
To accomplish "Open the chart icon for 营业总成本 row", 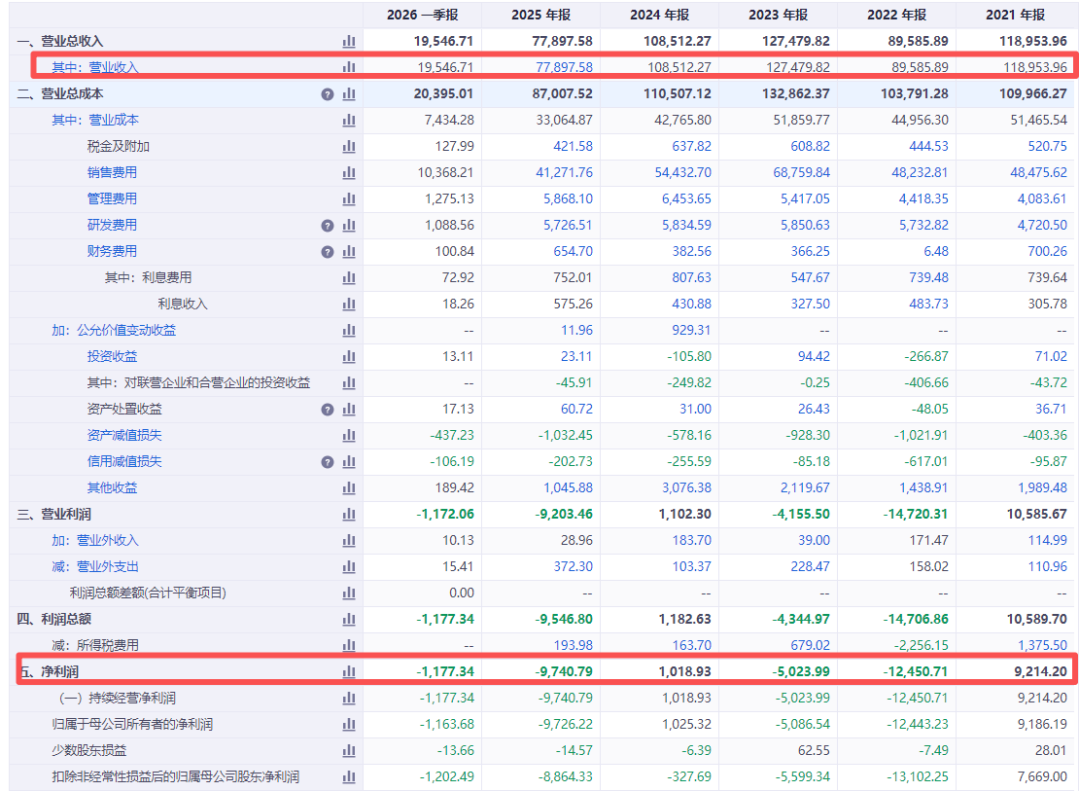I will click(349, 94).
